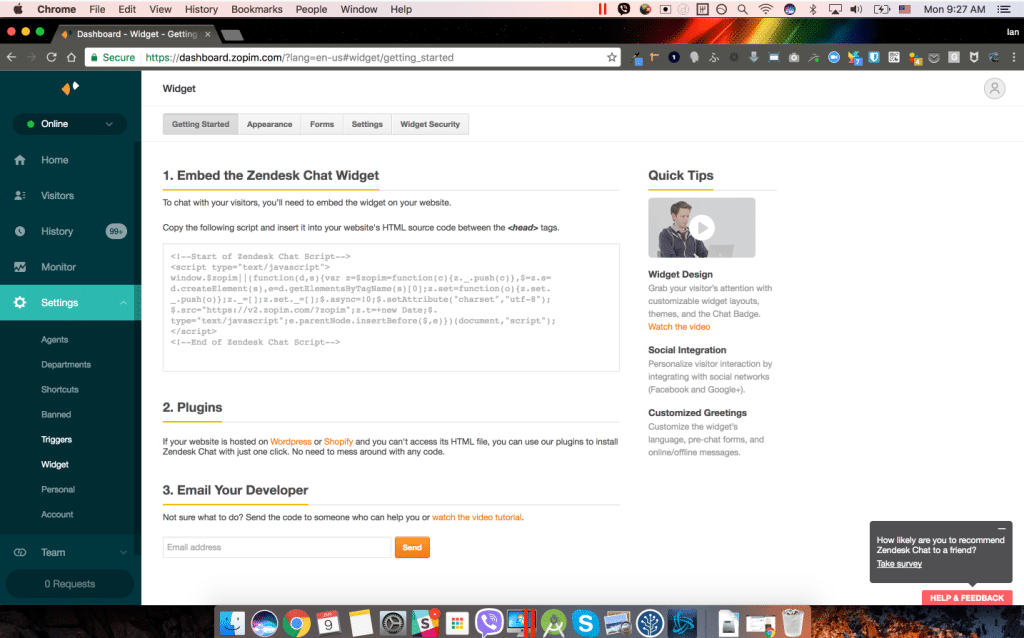Viewport: 1024px width, 638px height.
Task: Open Skype from the dock
Action: [x=585, y=623]
